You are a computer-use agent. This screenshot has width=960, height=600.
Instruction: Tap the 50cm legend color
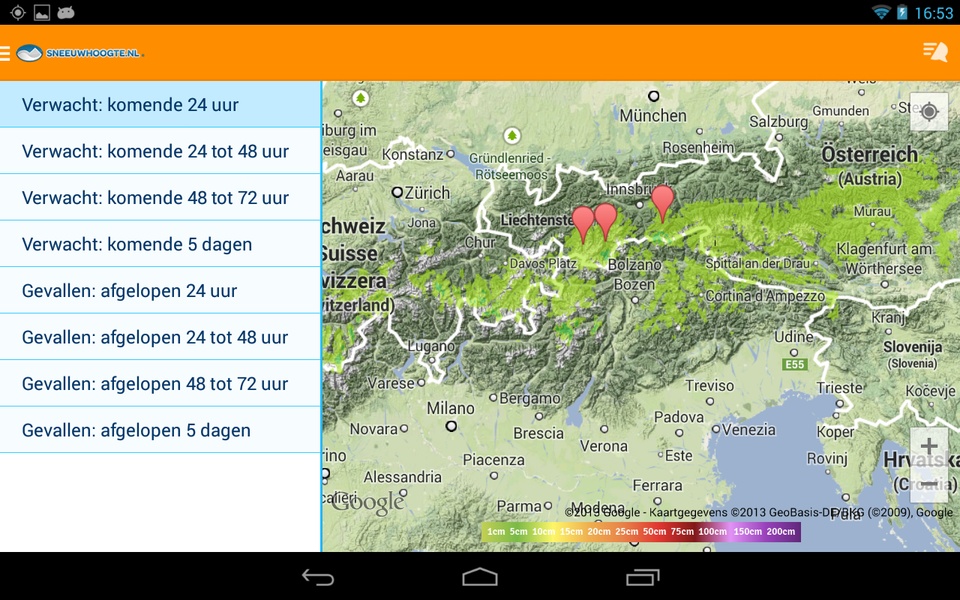[654, 531]
